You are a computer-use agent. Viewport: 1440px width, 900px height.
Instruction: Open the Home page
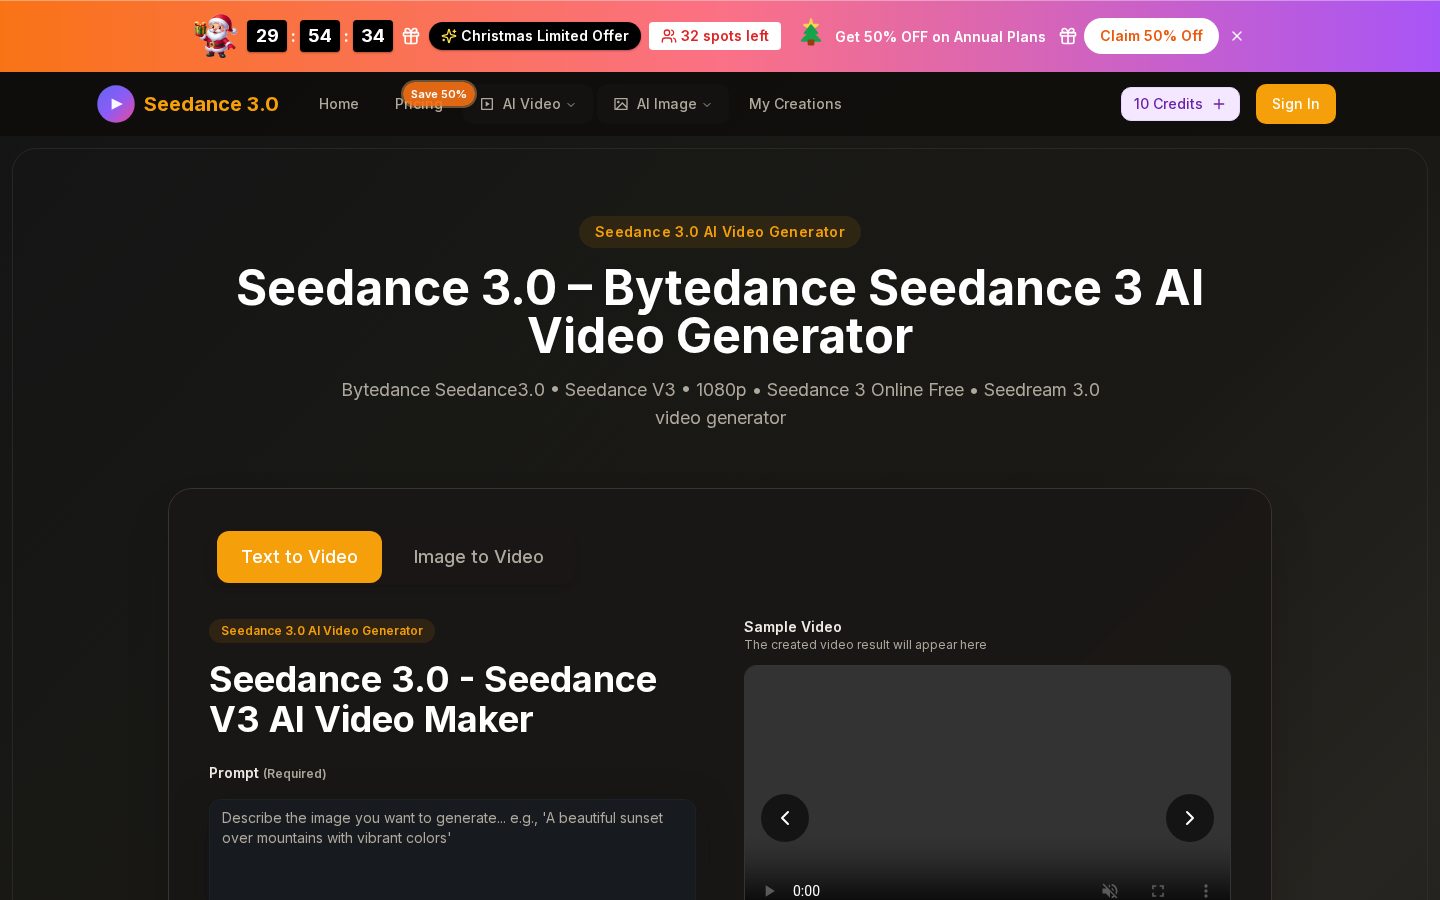coord(339,104)
